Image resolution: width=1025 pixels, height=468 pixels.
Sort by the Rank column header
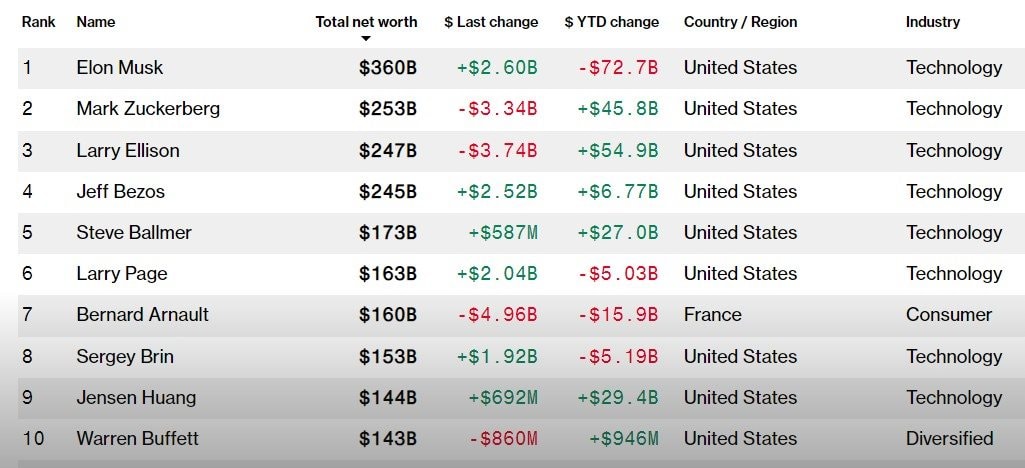tap(38, 21)
